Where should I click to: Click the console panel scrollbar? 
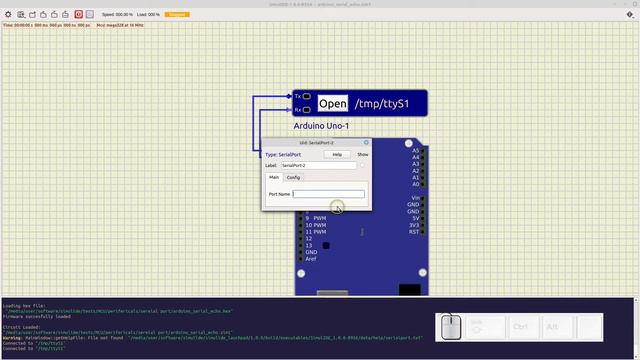coord(636,328)
